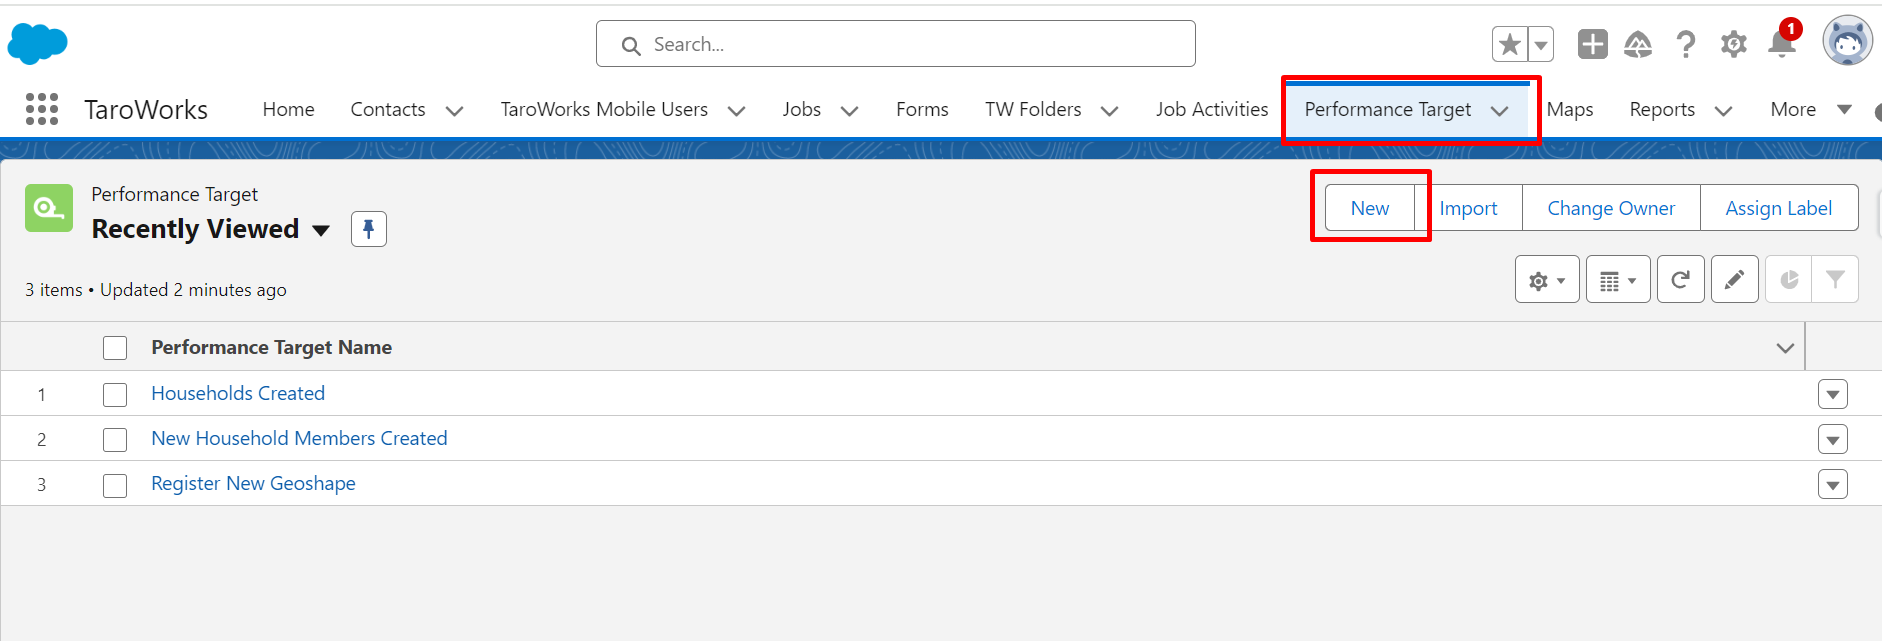Click the notifications bell icon

(x=1782, y=44)
